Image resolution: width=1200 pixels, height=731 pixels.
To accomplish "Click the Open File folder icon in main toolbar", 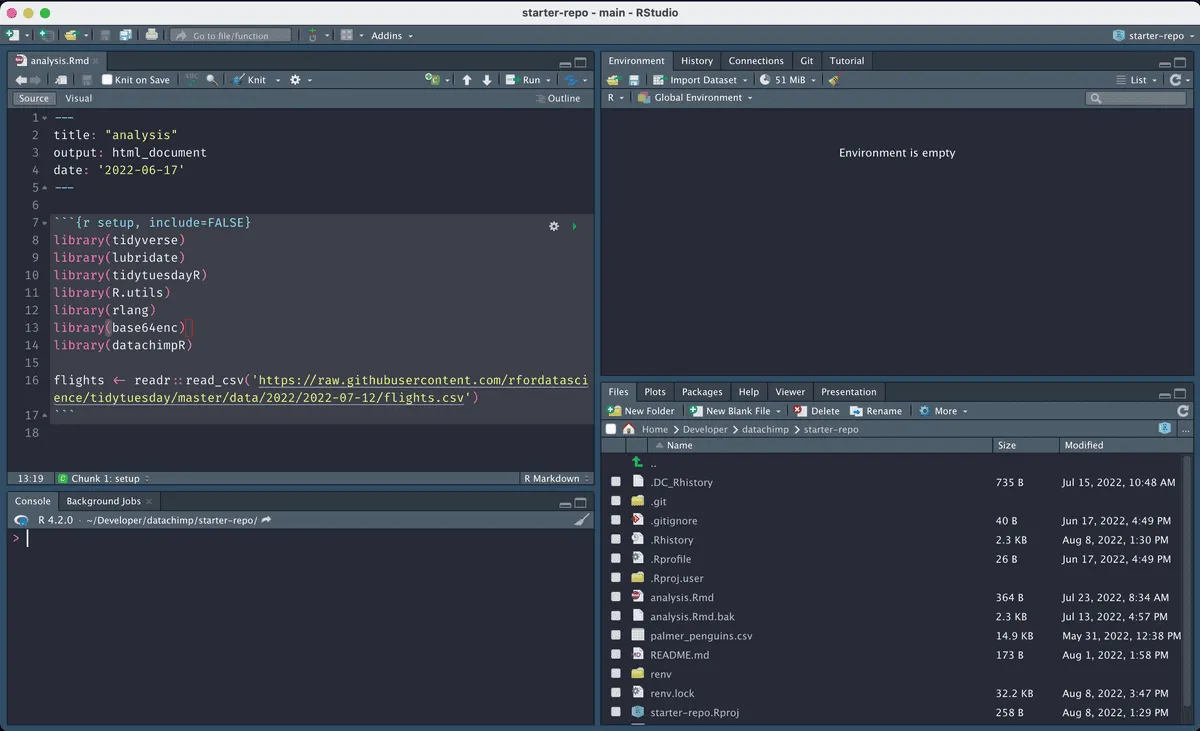I will click(70, 35).
